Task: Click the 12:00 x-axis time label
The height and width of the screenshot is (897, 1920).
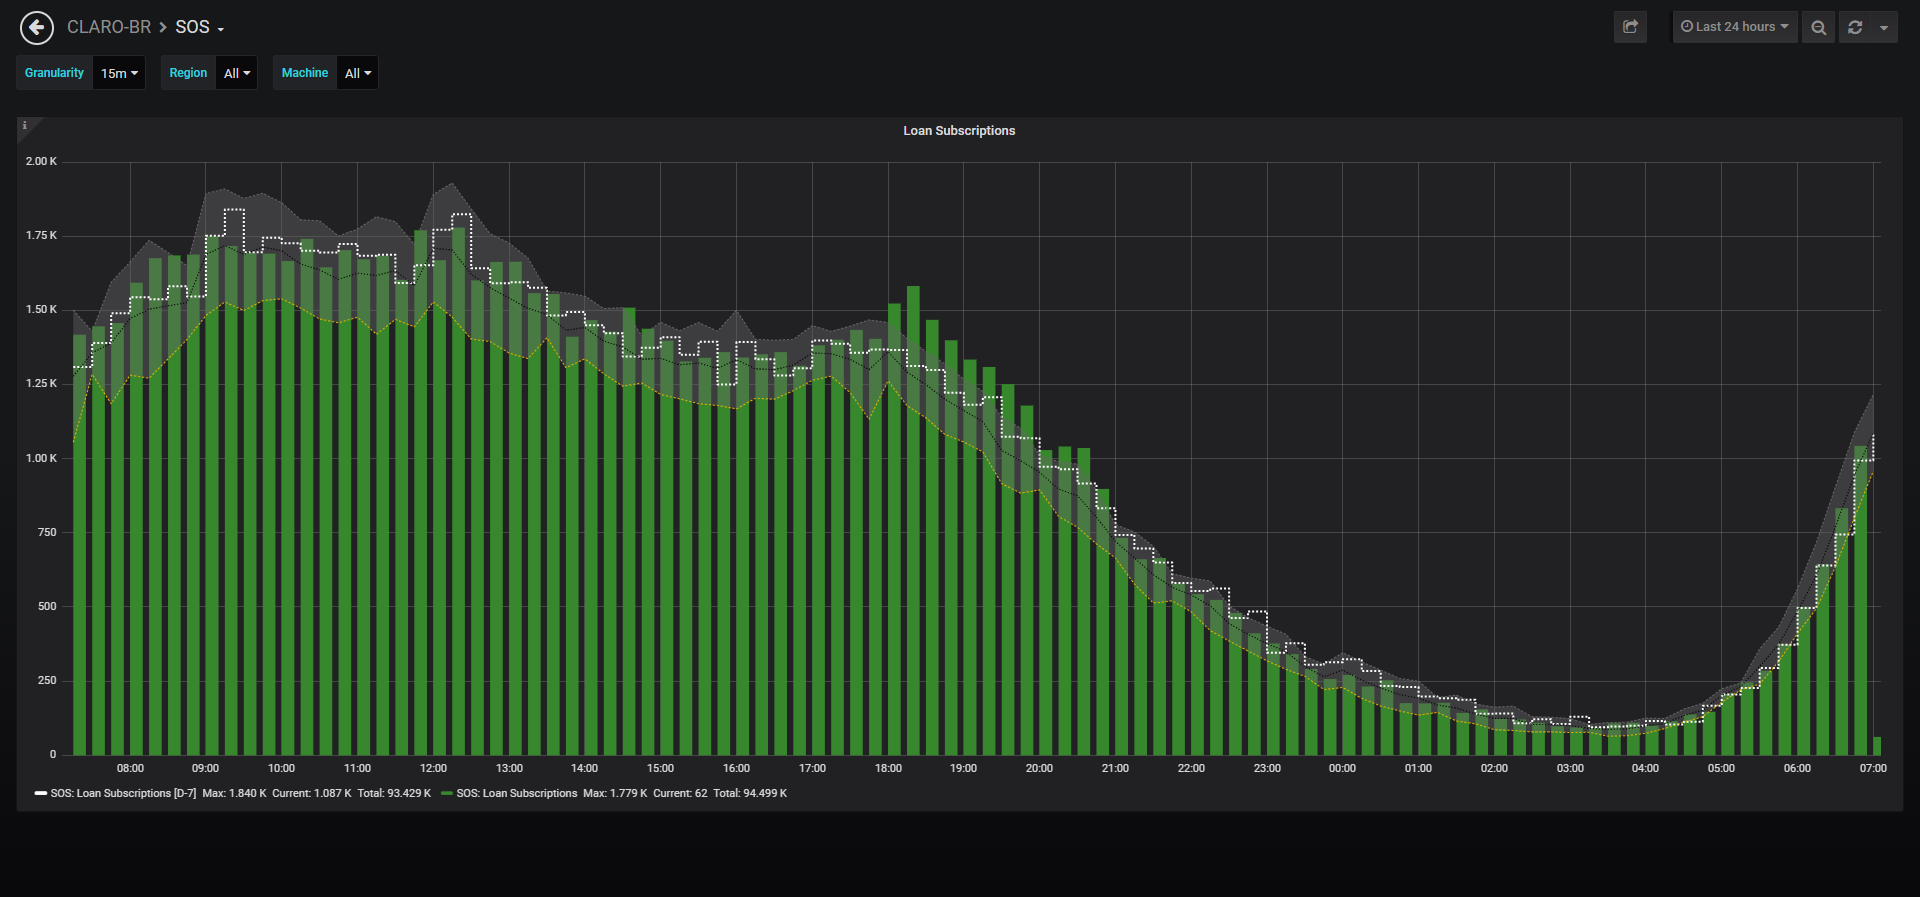Action: pos(433,768)
